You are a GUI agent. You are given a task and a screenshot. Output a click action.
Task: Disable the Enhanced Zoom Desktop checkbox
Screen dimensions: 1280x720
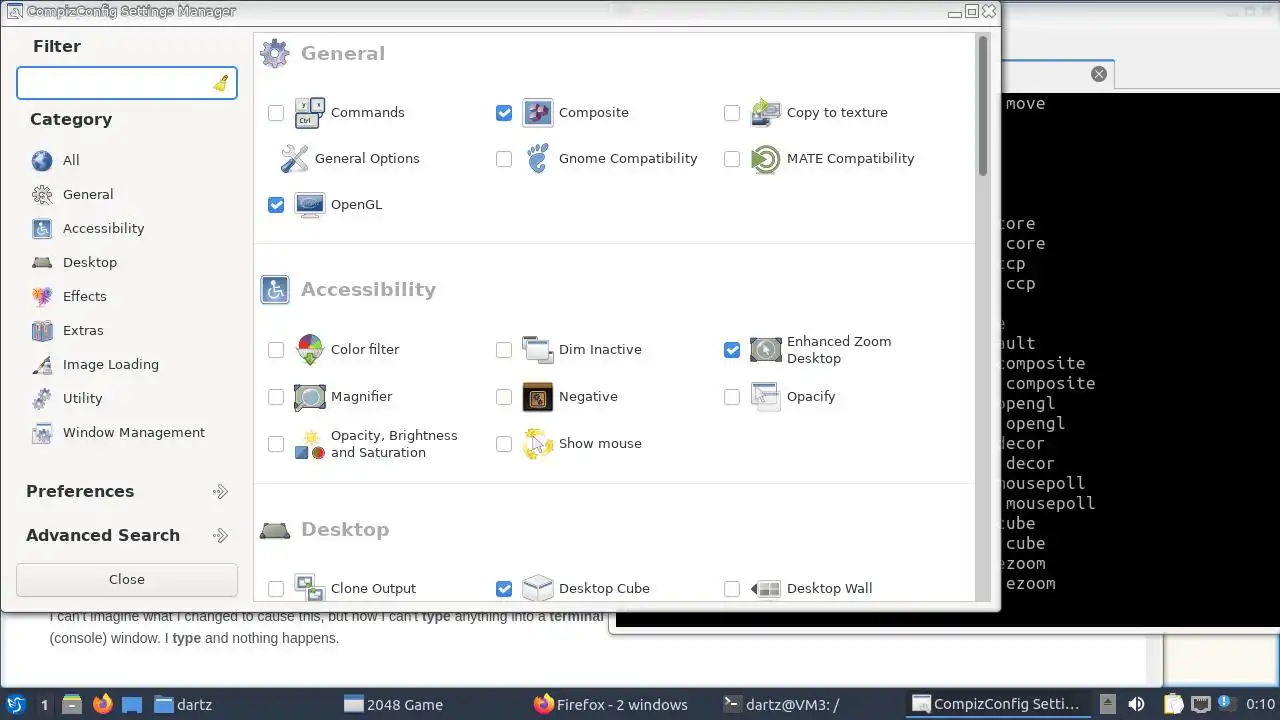[732, 350]
